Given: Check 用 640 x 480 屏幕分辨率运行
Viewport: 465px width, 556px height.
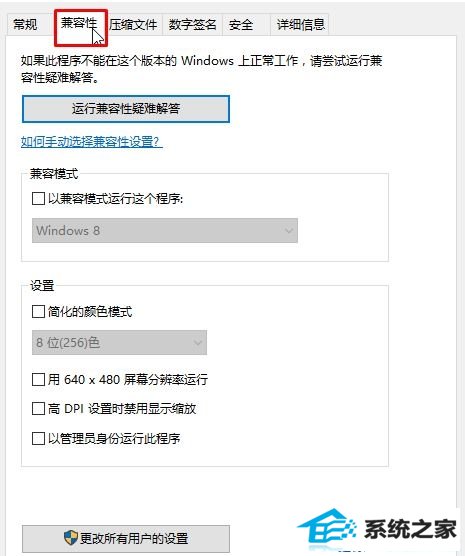Looking at the screenshot, I should 38,379.
